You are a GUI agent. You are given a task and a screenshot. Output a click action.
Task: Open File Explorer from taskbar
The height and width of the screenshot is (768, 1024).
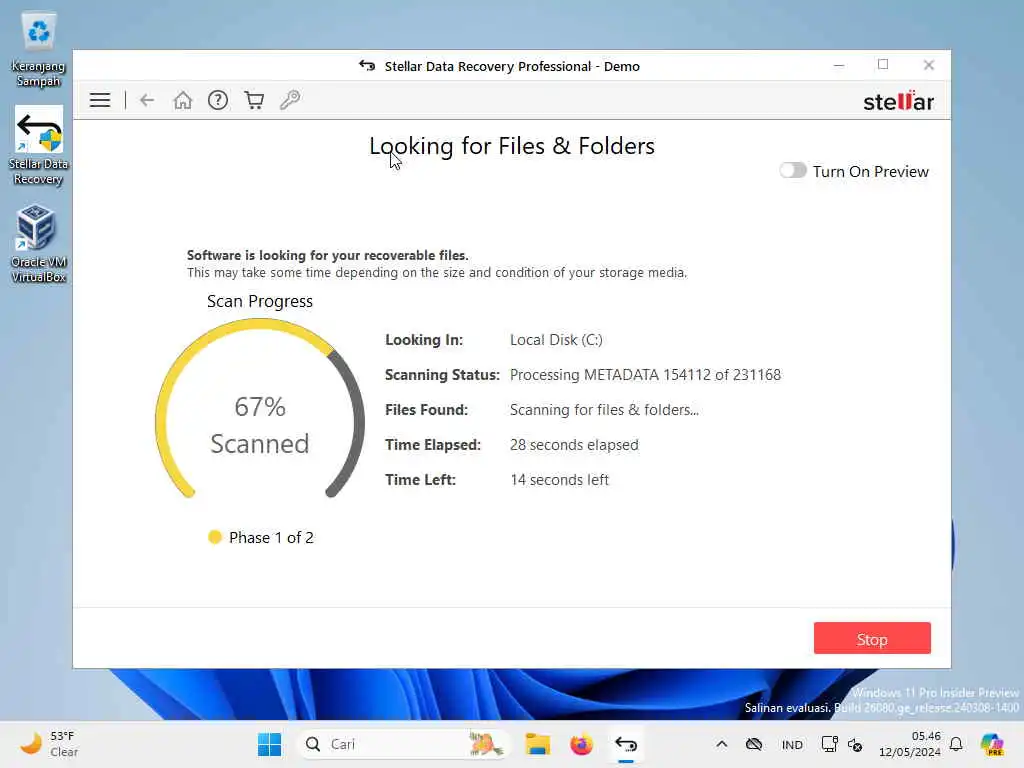537,744
